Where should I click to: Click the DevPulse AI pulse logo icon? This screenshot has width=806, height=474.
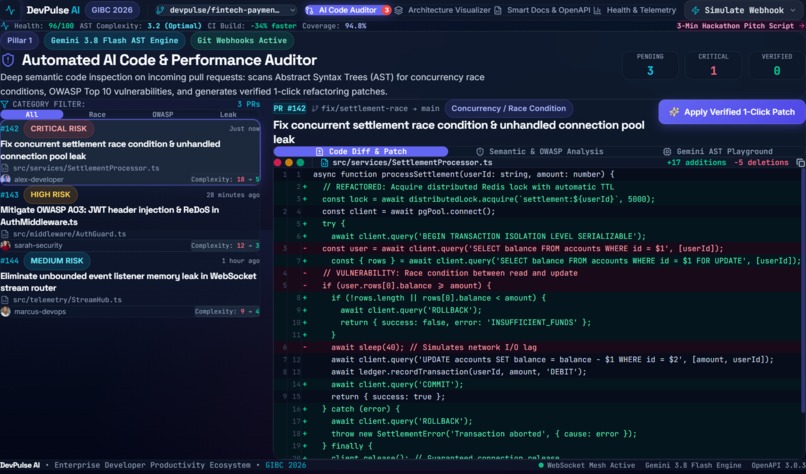pos(10,10)
